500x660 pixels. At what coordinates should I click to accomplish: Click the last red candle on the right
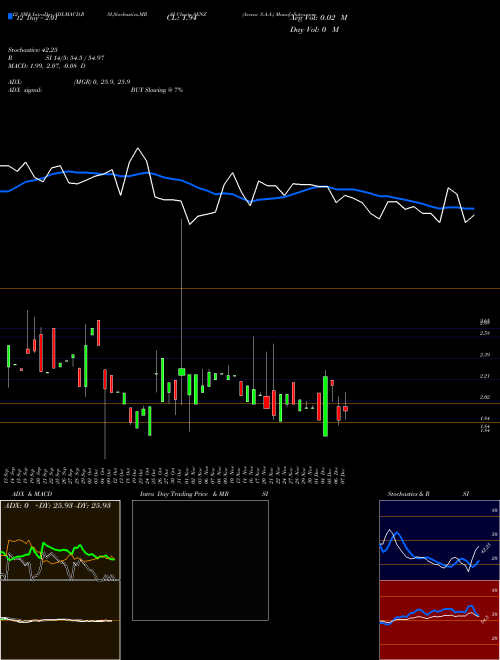346,408
